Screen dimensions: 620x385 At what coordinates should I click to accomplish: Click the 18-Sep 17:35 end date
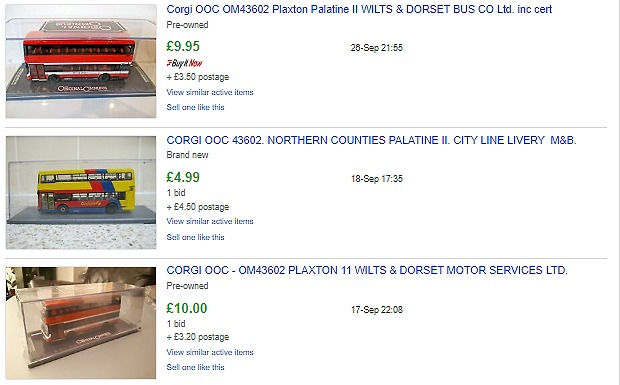376,179
